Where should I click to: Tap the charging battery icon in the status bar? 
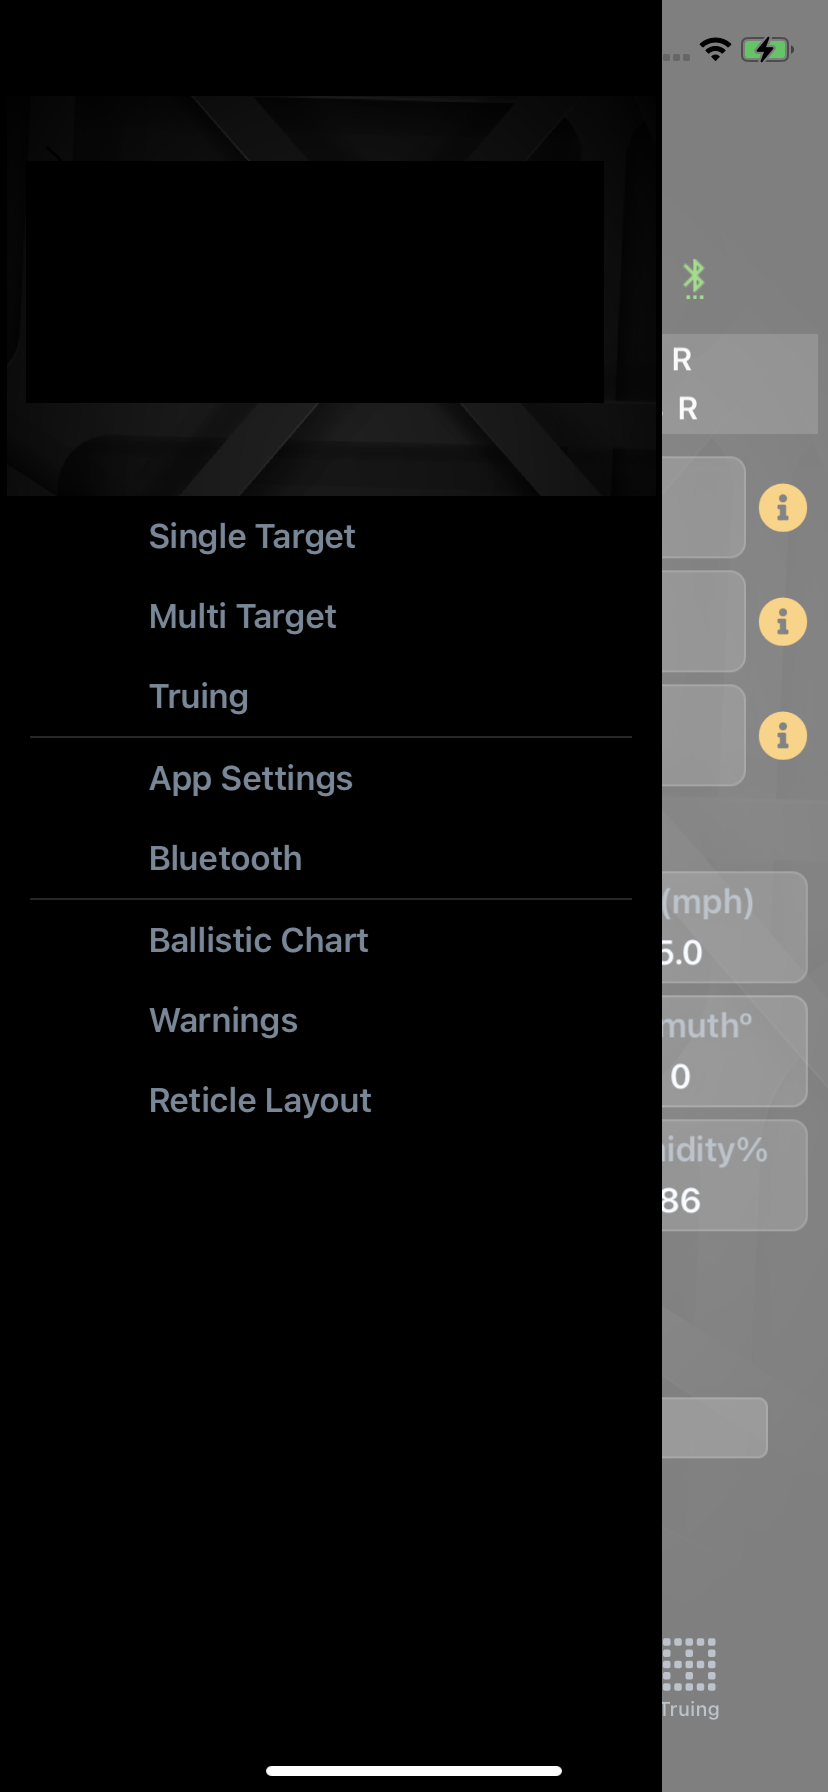click(766, 47)
